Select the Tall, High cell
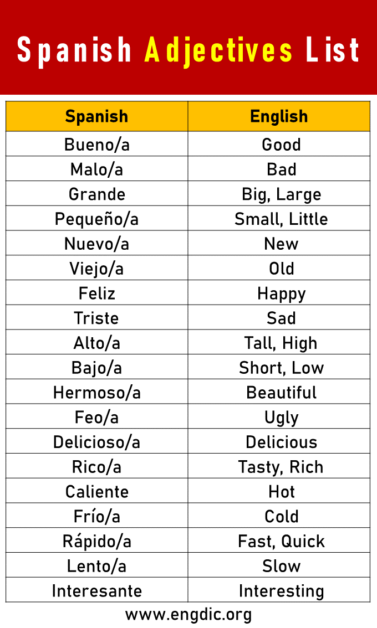Image resolution: width=377 pixels, height=628 pixels. (x=279, y=343)
